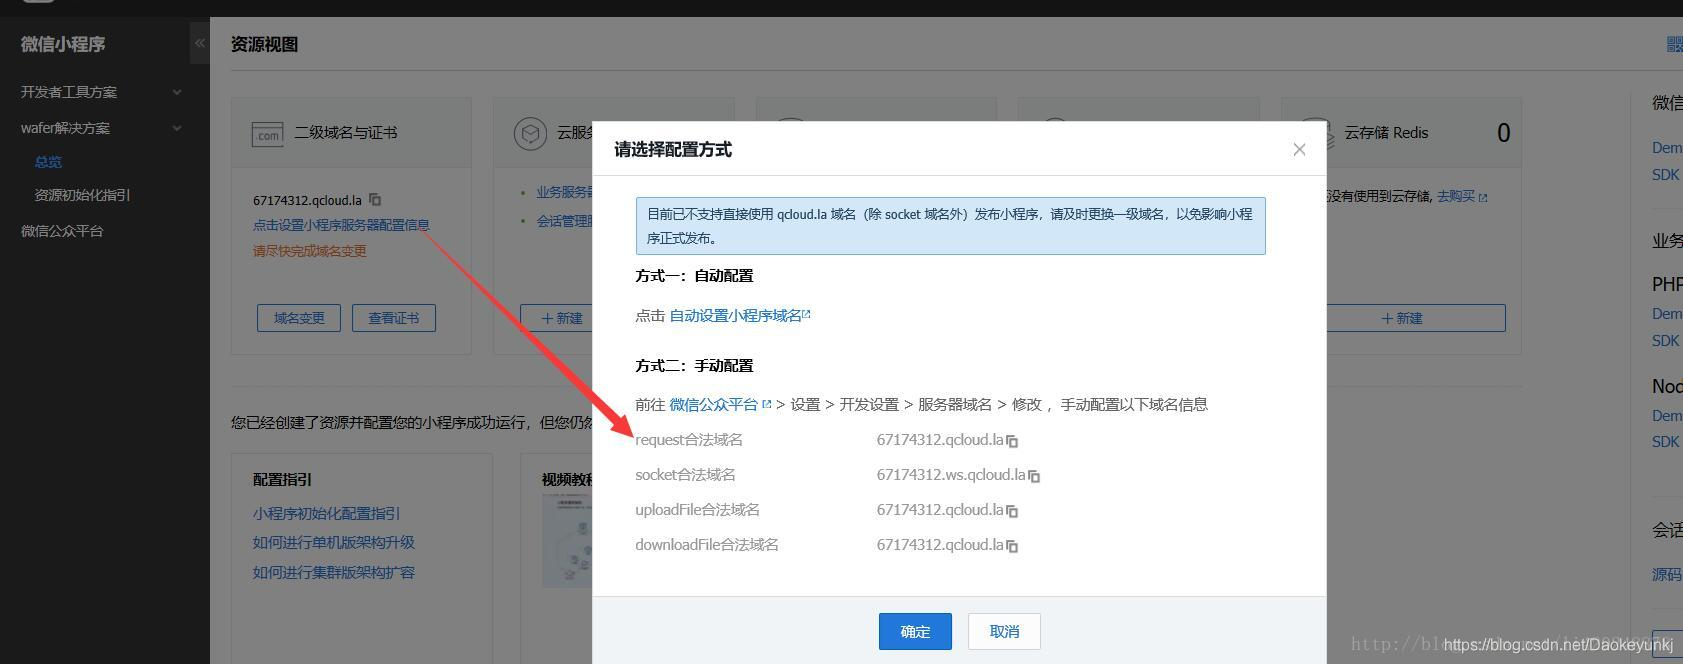The width and height of the screenshot is (1683, 664).
Task: Open the 自动设置小程序域名 link
Action: 740,315
